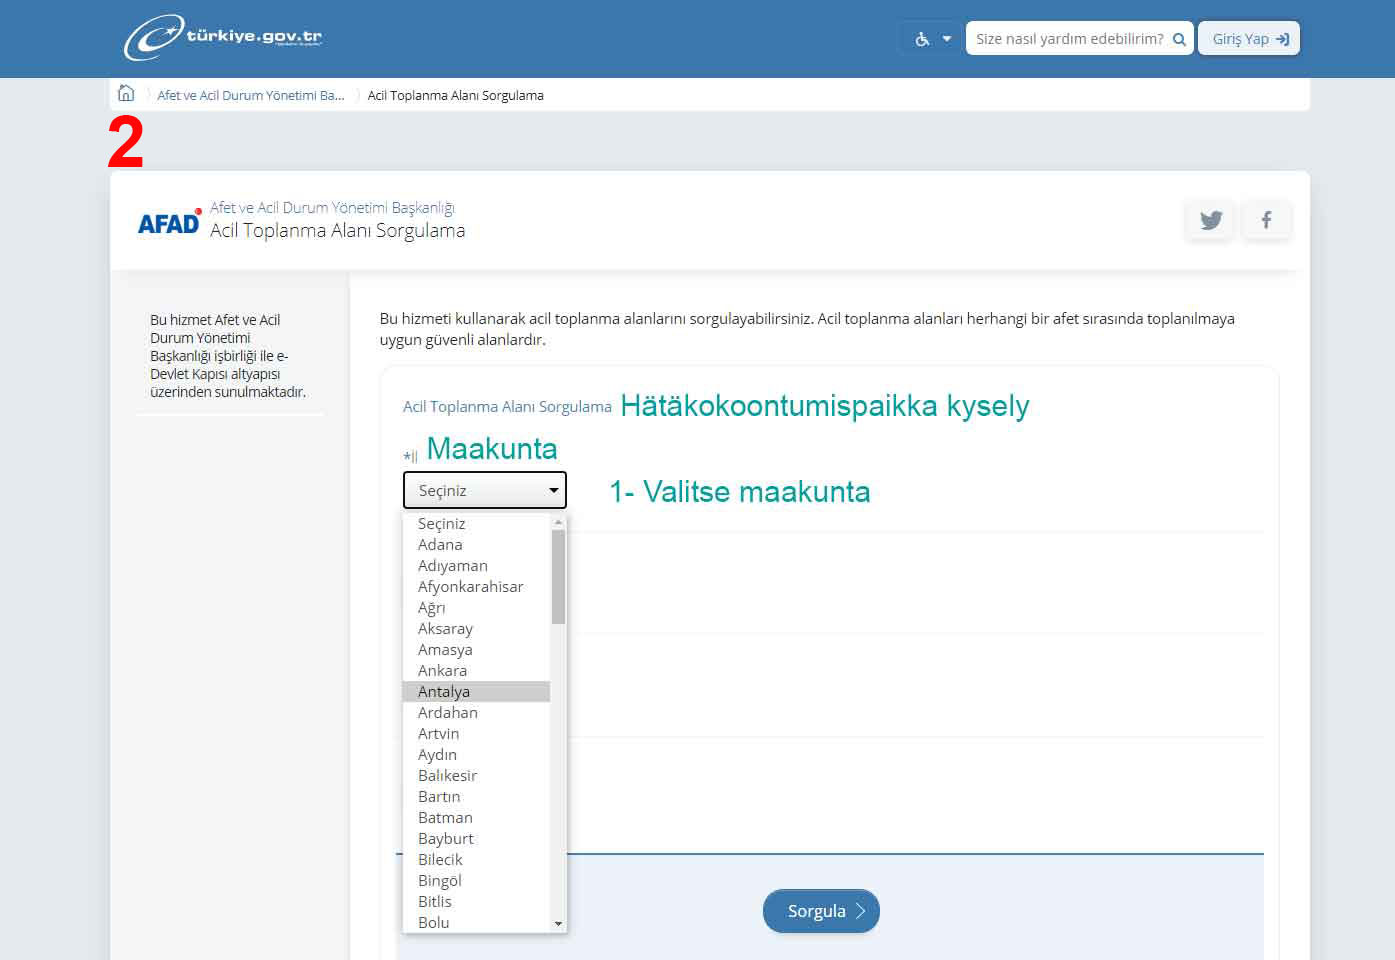
Task: Choose Ankara in the dropdown list
Action: pyautogui.click(x=442, y=671)
